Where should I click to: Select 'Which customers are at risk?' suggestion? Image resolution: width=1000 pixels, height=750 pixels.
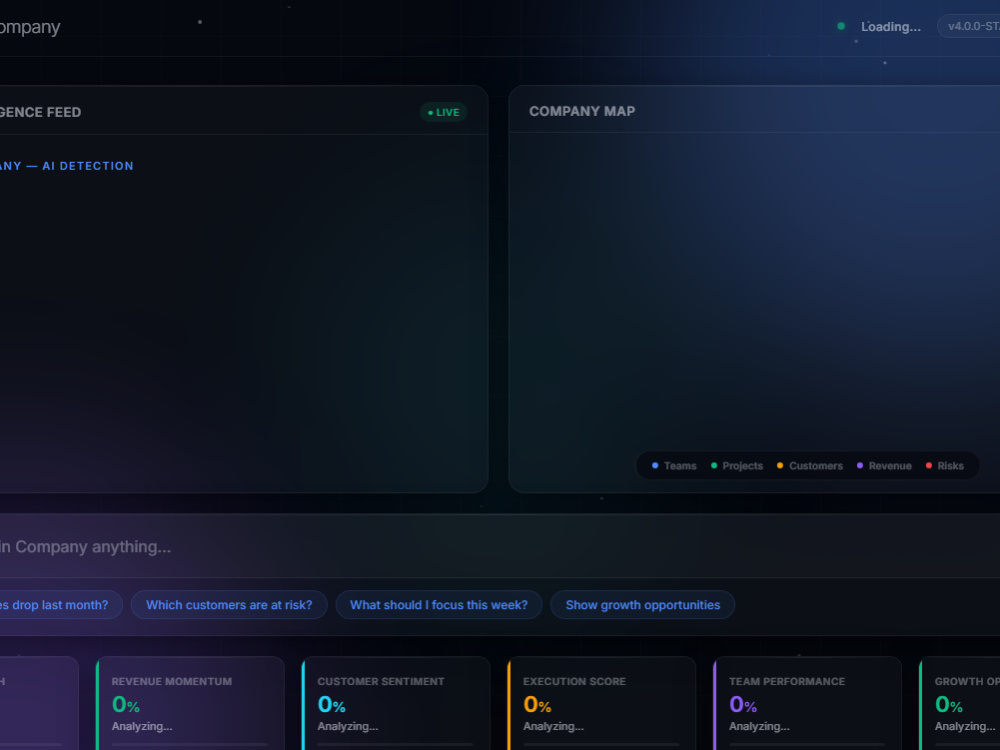pos(229,605)
